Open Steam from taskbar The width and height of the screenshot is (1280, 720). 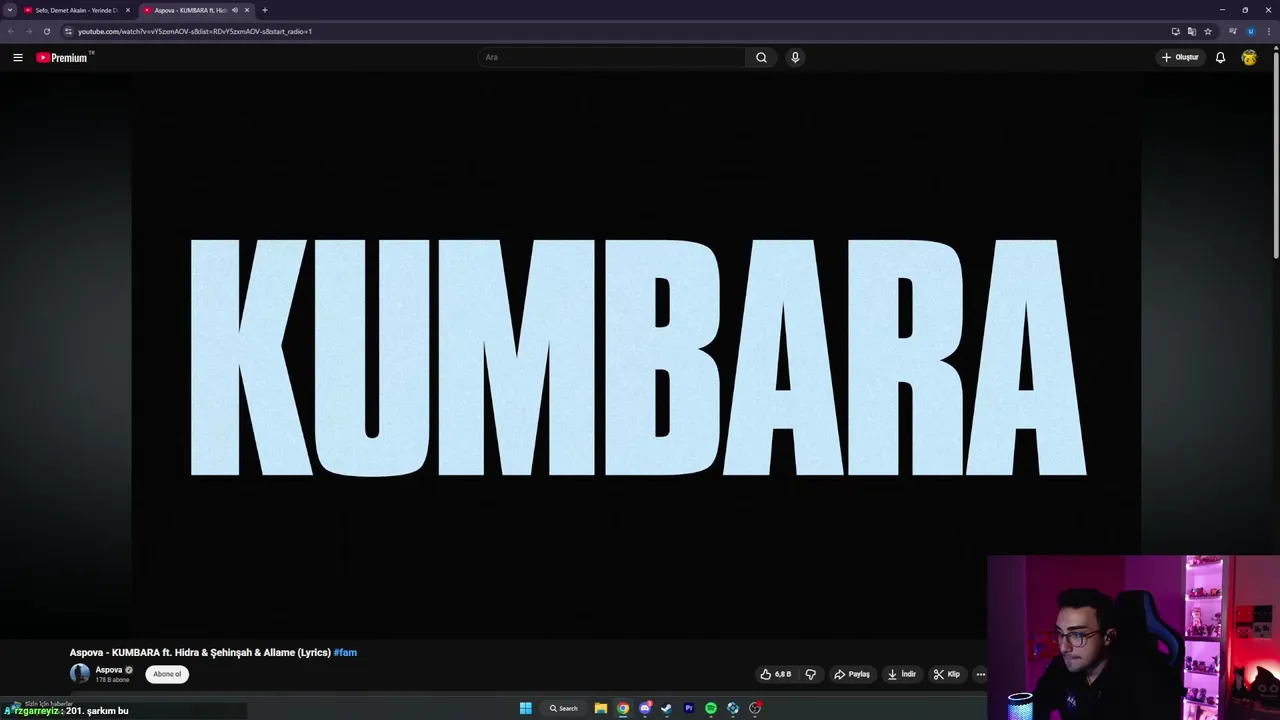pyautogui.click(x=667, y=708)
